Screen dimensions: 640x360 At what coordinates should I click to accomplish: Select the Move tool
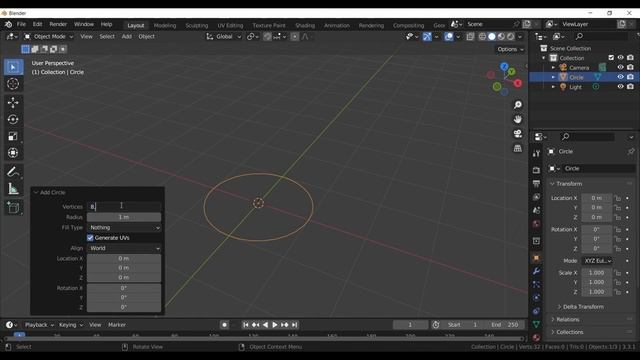(13, 102)
